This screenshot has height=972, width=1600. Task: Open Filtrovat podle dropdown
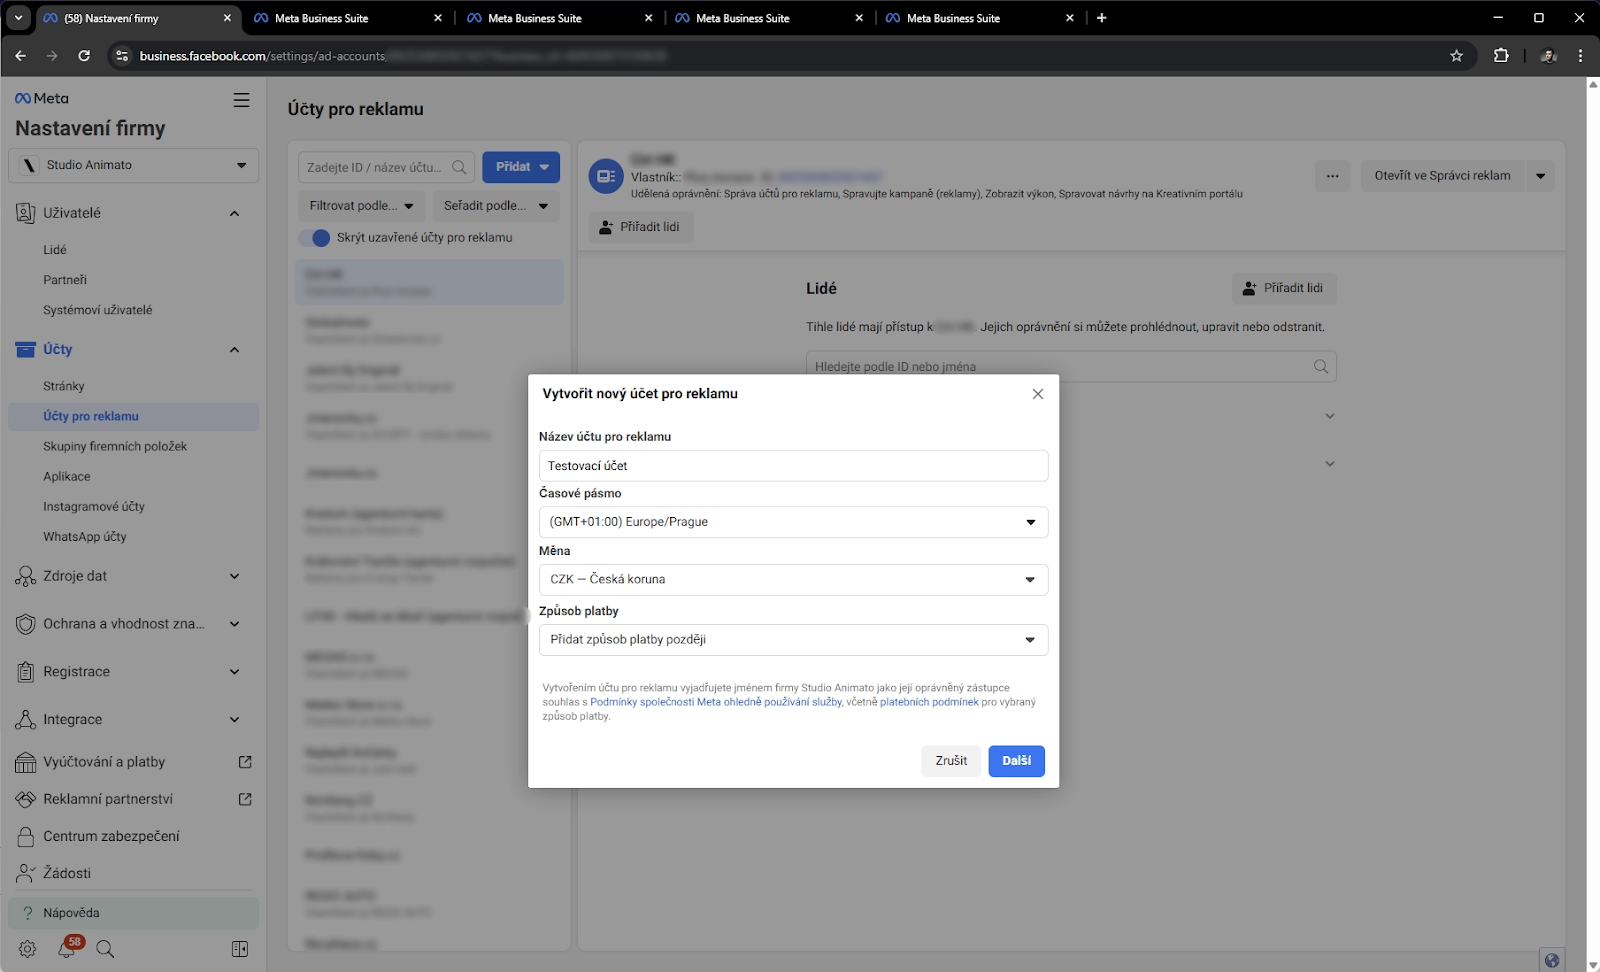tap(361, 206)
